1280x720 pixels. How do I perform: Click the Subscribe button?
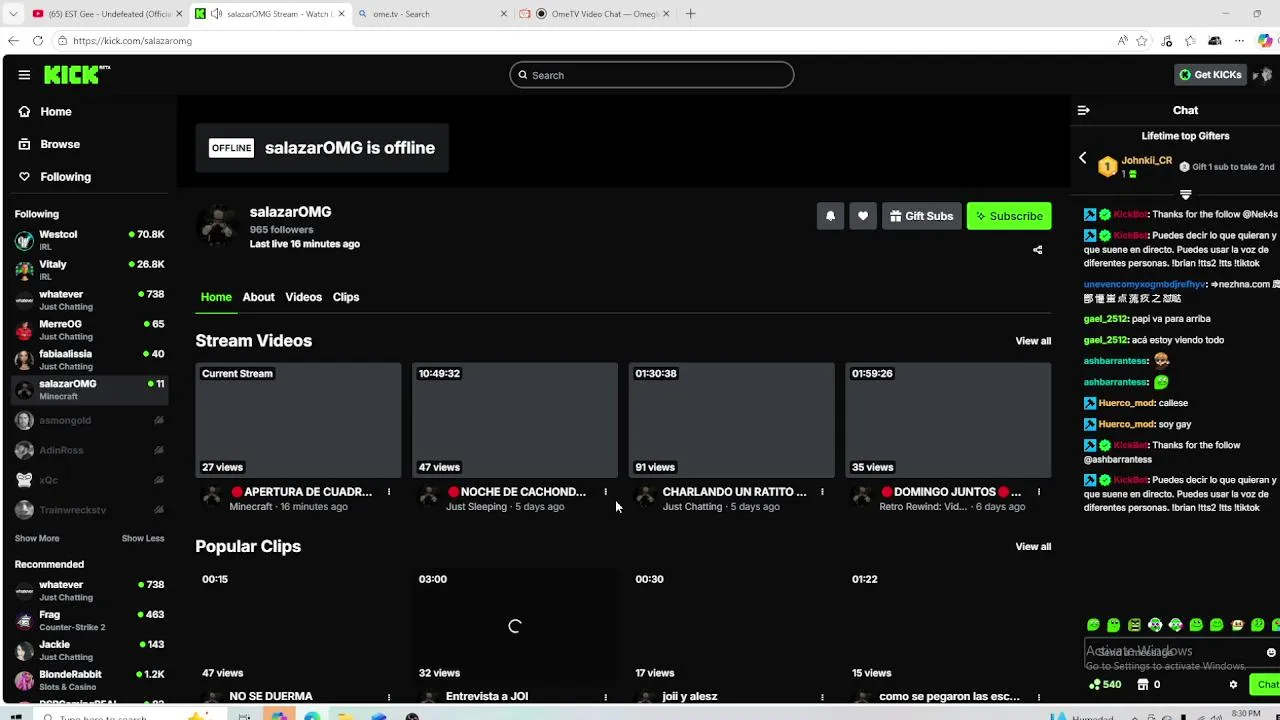1009,216
